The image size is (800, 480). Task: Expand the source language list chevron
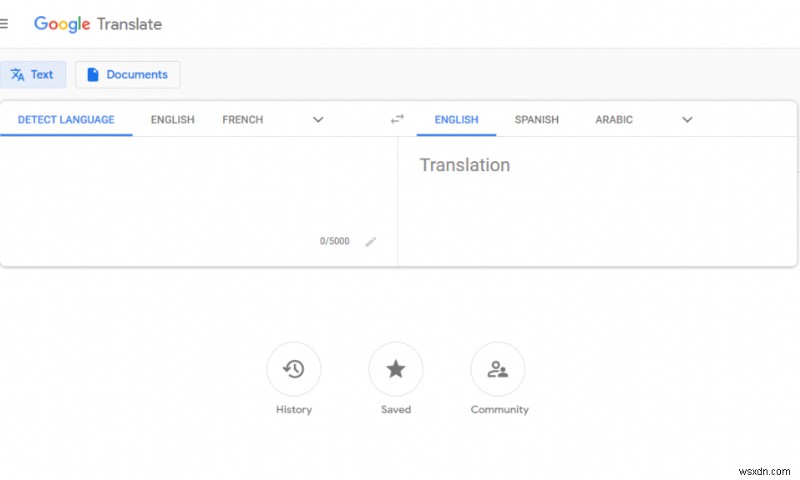[x=318, y=119]
